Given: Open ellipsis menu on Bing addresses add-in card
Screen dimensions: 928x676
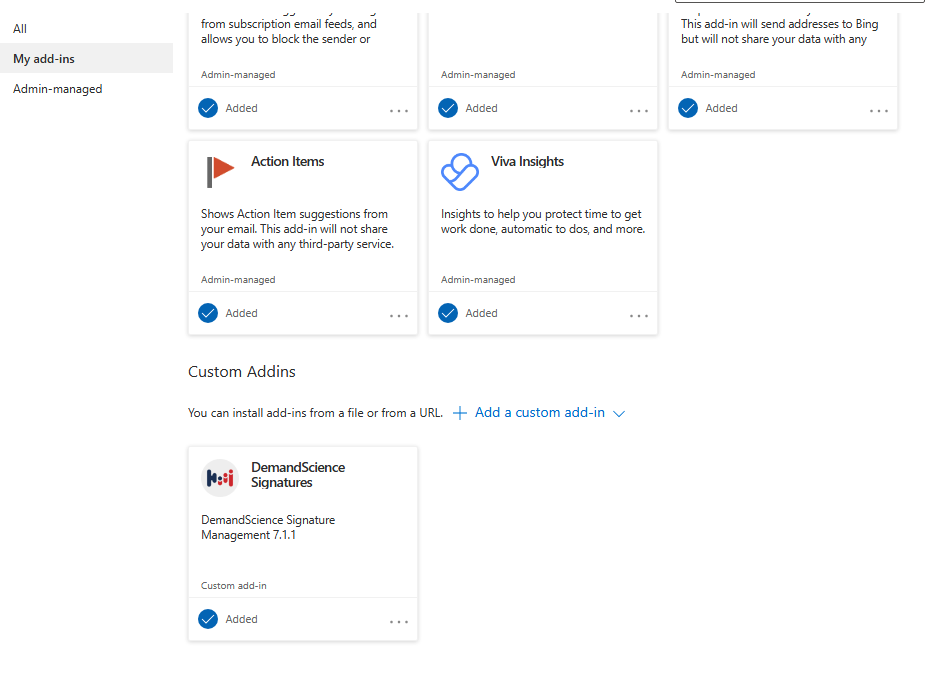Looking at the screenshot, I should tap(879, 111).
